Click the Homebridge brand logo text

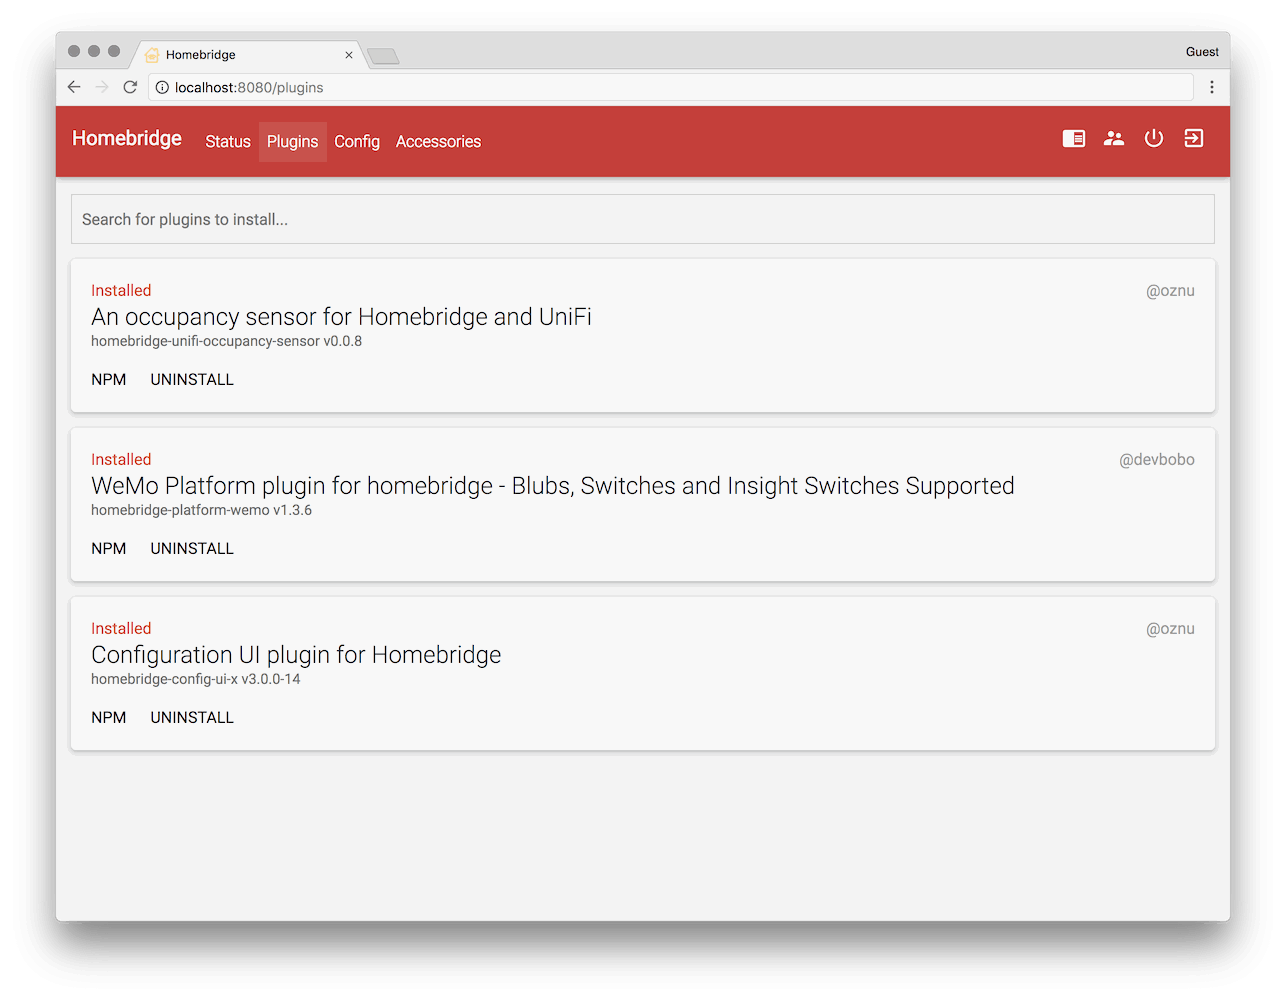pyautogui.click(x=127, y=138)
